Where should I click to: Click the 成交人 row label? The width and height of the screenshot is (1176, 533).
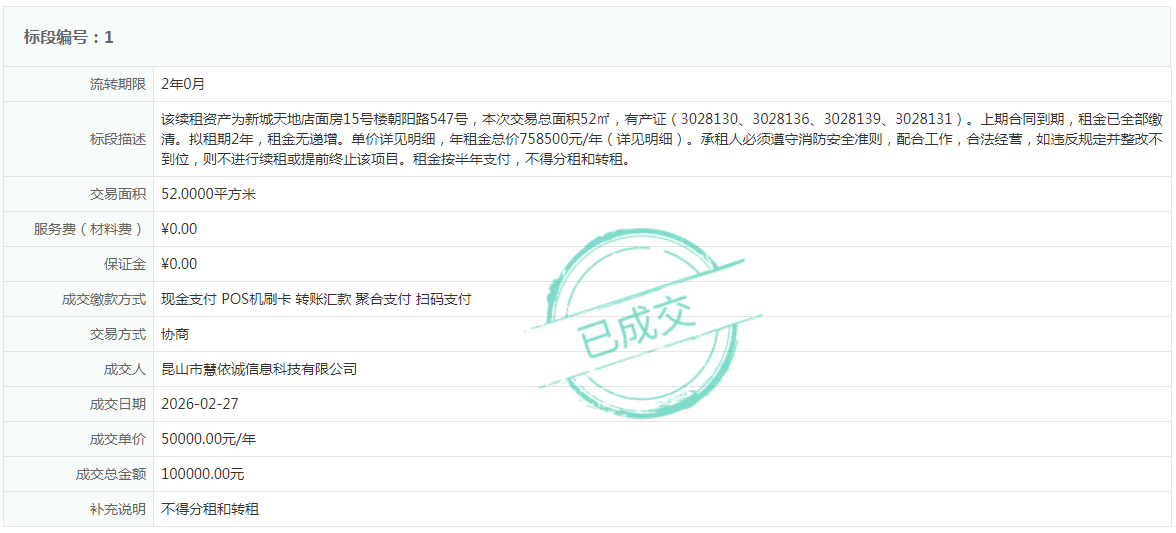(x=125, y=369)
